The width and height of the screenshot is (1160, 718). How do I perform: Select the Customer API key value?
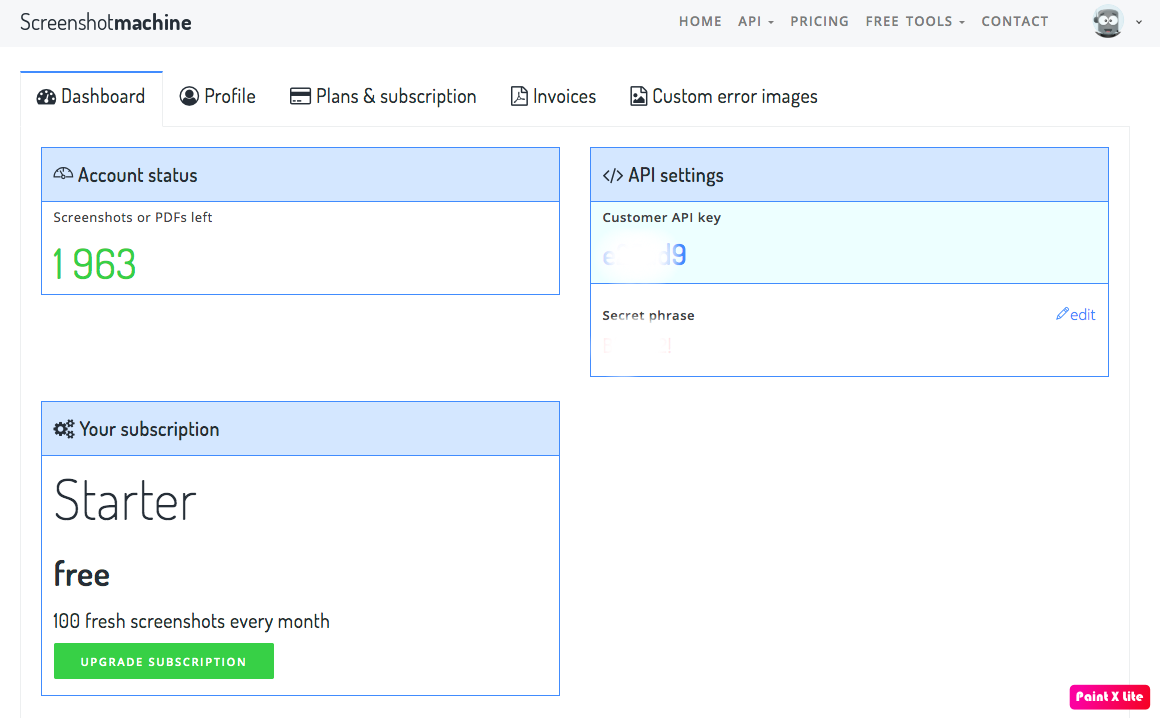[644, 255]
